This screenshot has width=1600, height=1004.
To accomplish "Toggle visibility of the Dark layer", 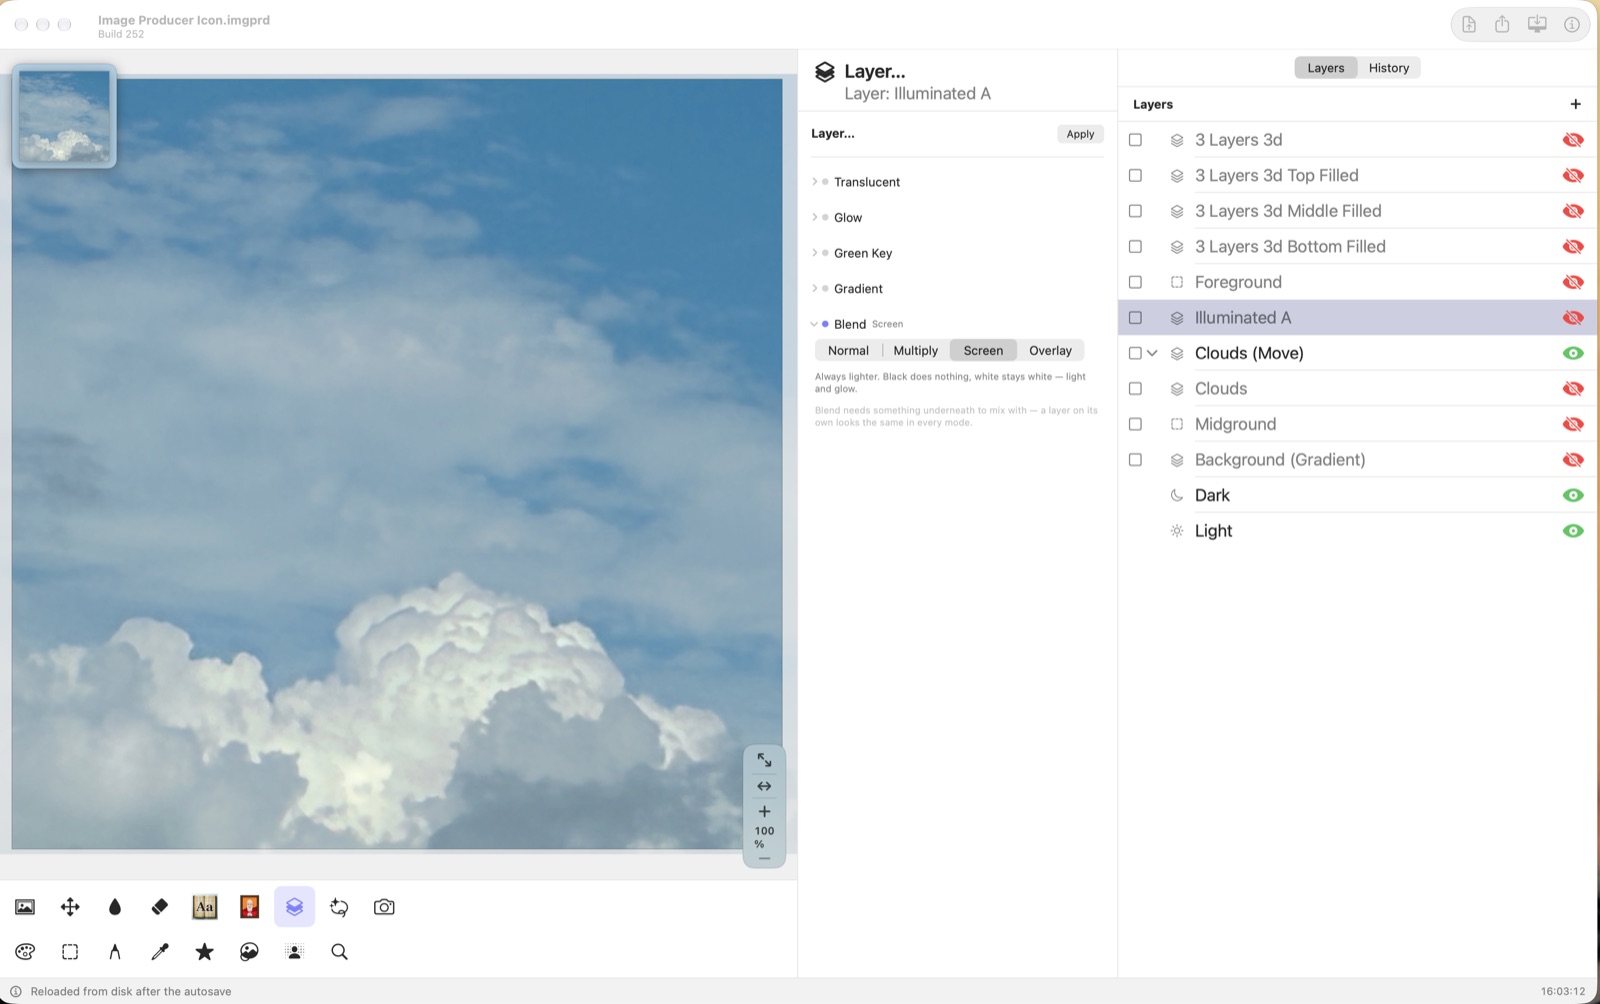I will click(1573, 495).
